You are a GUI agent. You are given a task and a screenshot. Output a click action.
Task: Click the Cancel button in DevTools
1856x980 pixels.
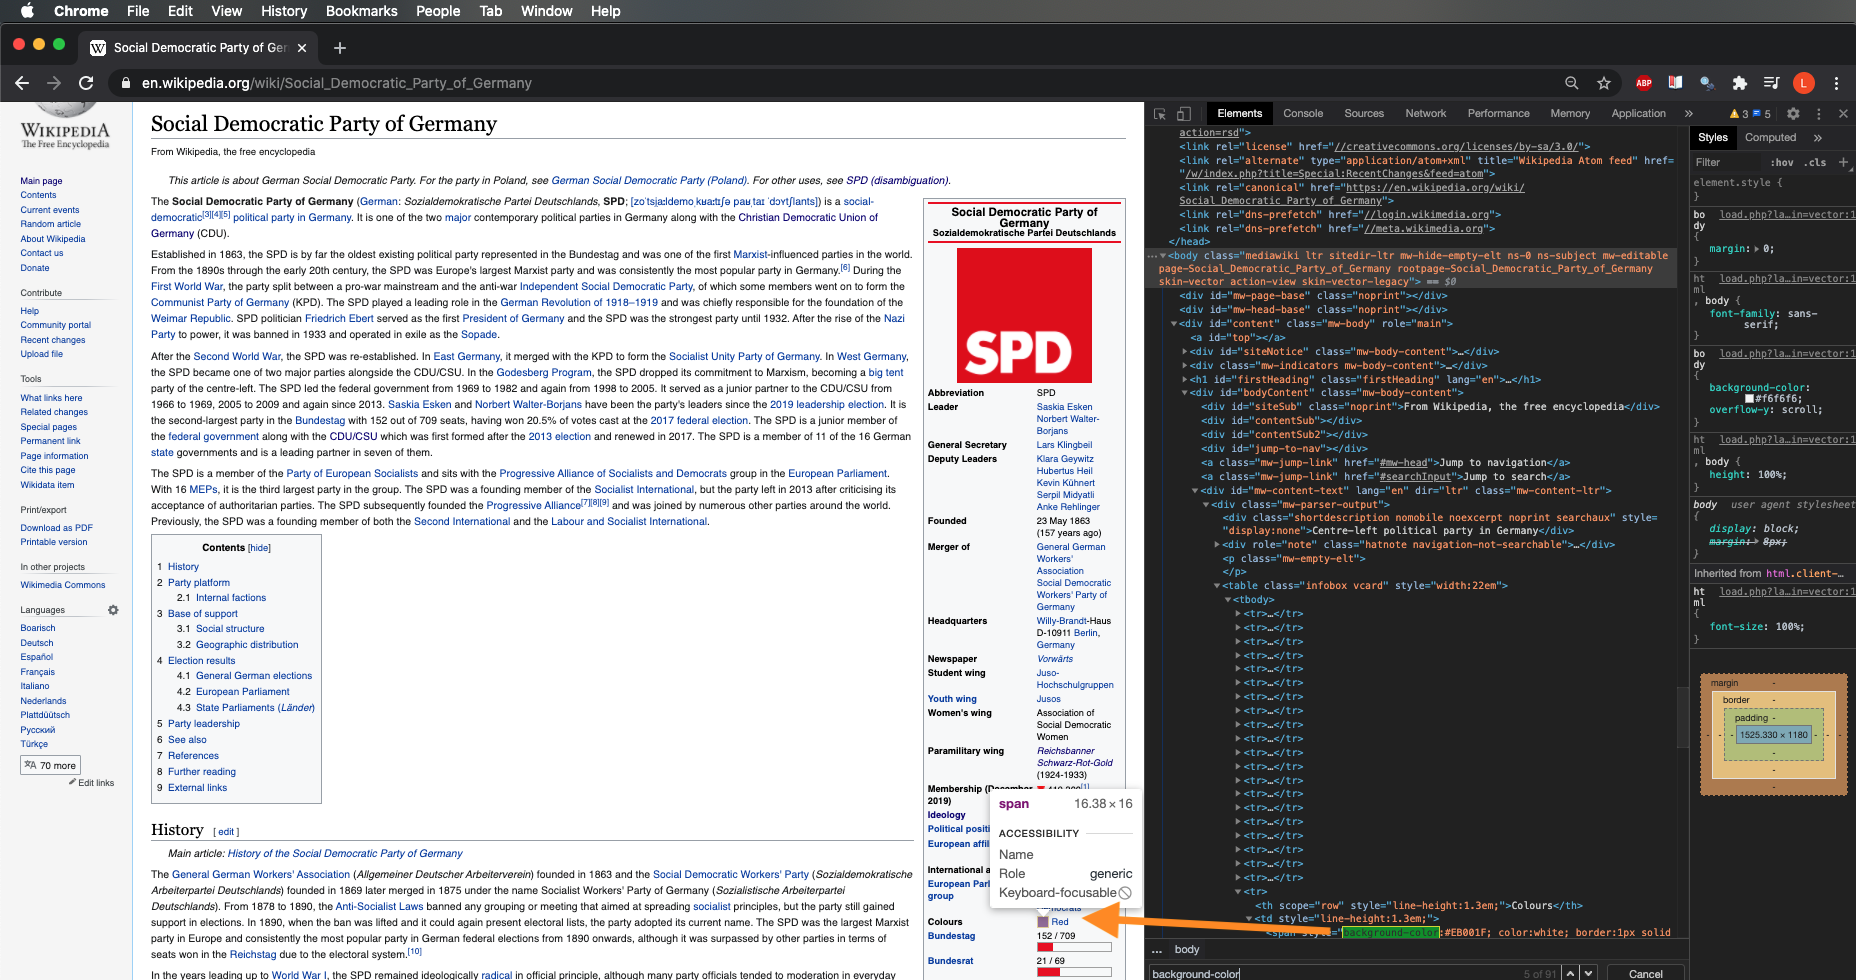1646,972
